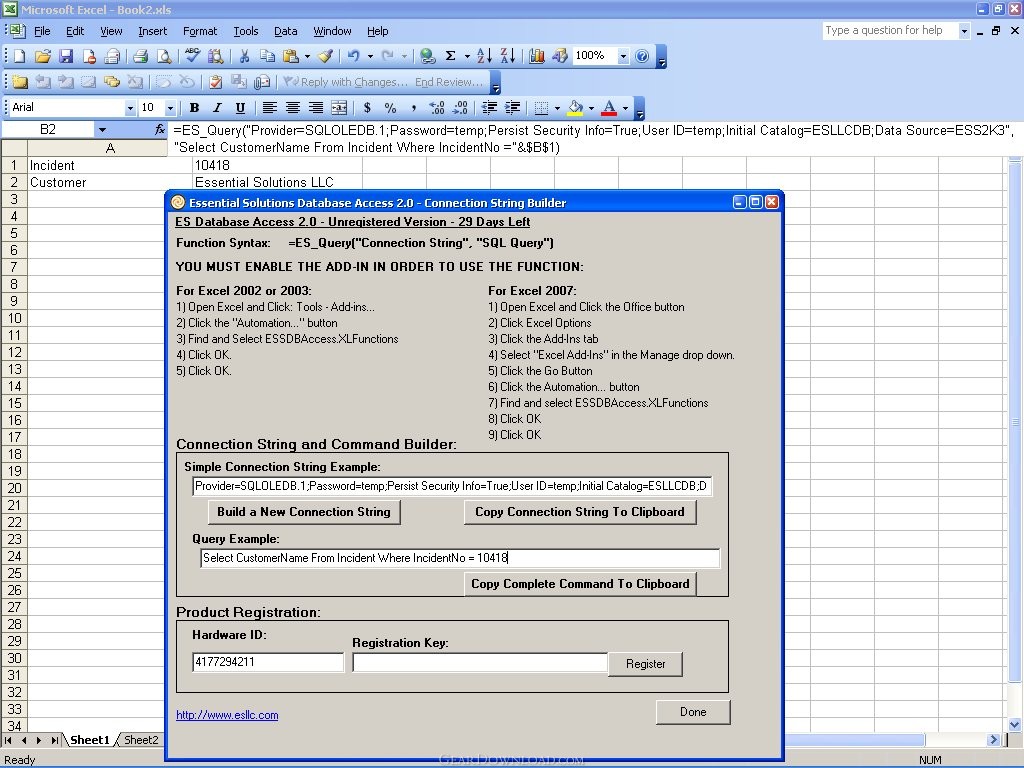The height and width of the screenshot is (768, 1024).
Task: Click the Decrease Decimal icon
Action: (460, 108)
